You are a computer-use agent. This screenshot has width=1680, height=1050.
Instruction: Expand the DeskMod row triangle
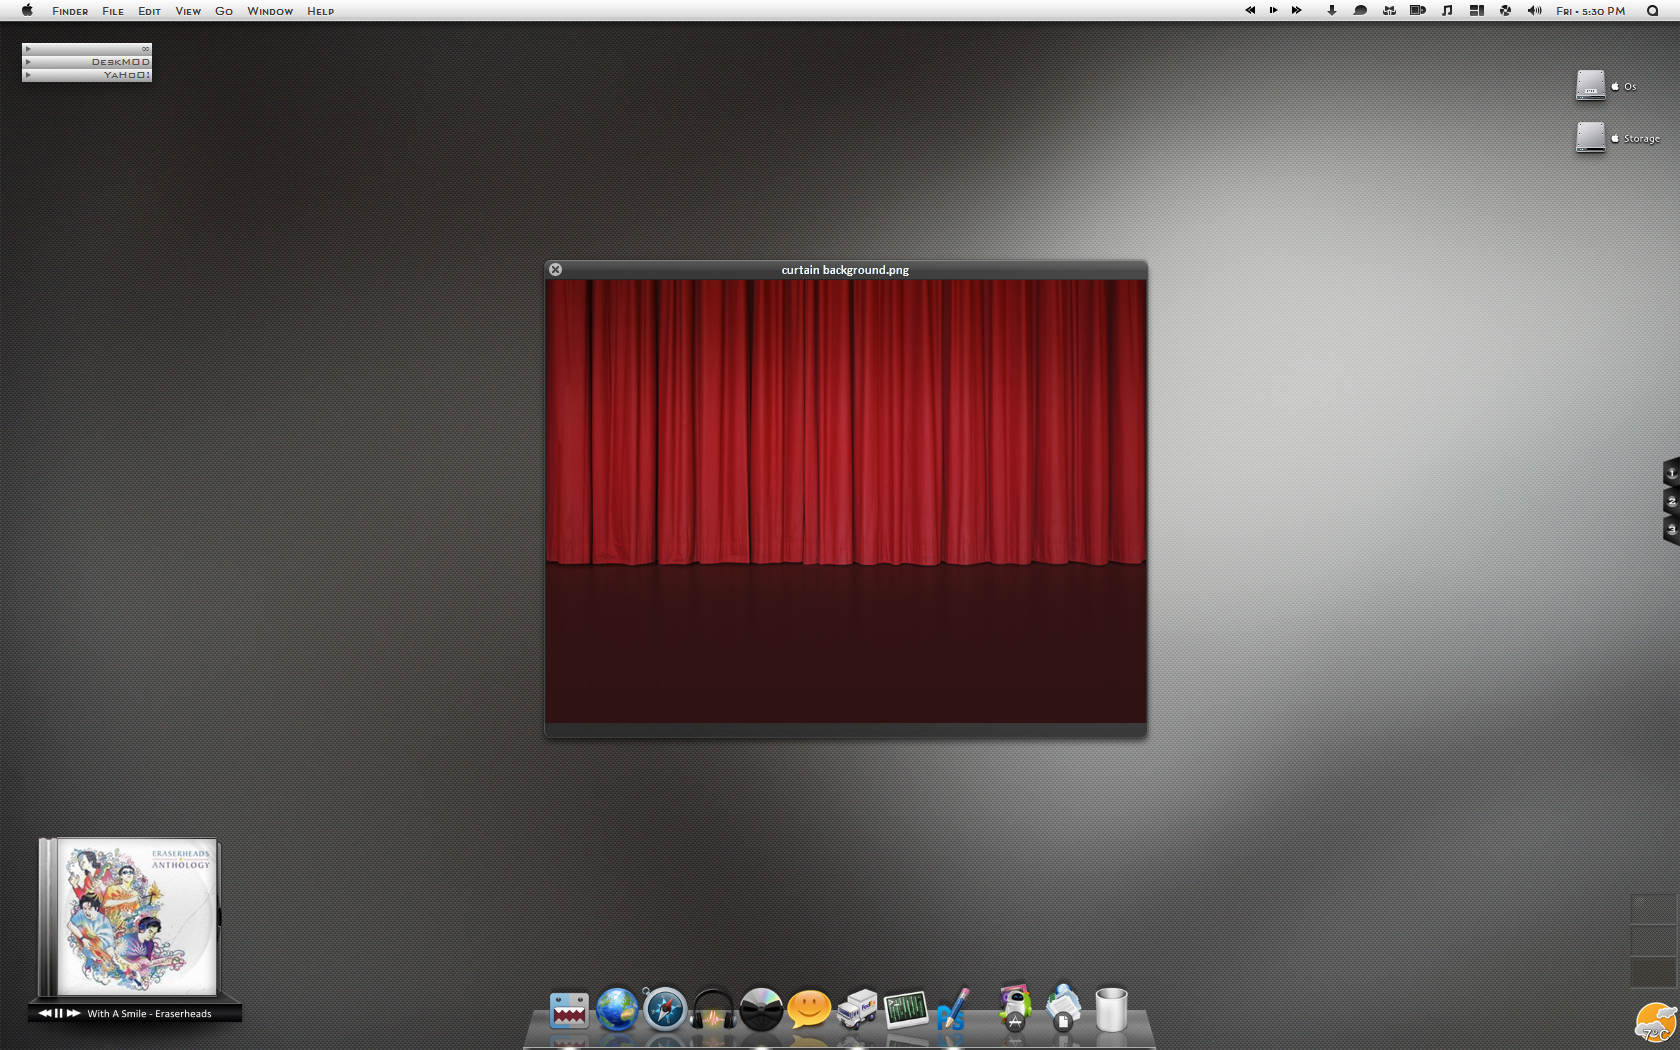pyautogui.click(x=28, y=62)
